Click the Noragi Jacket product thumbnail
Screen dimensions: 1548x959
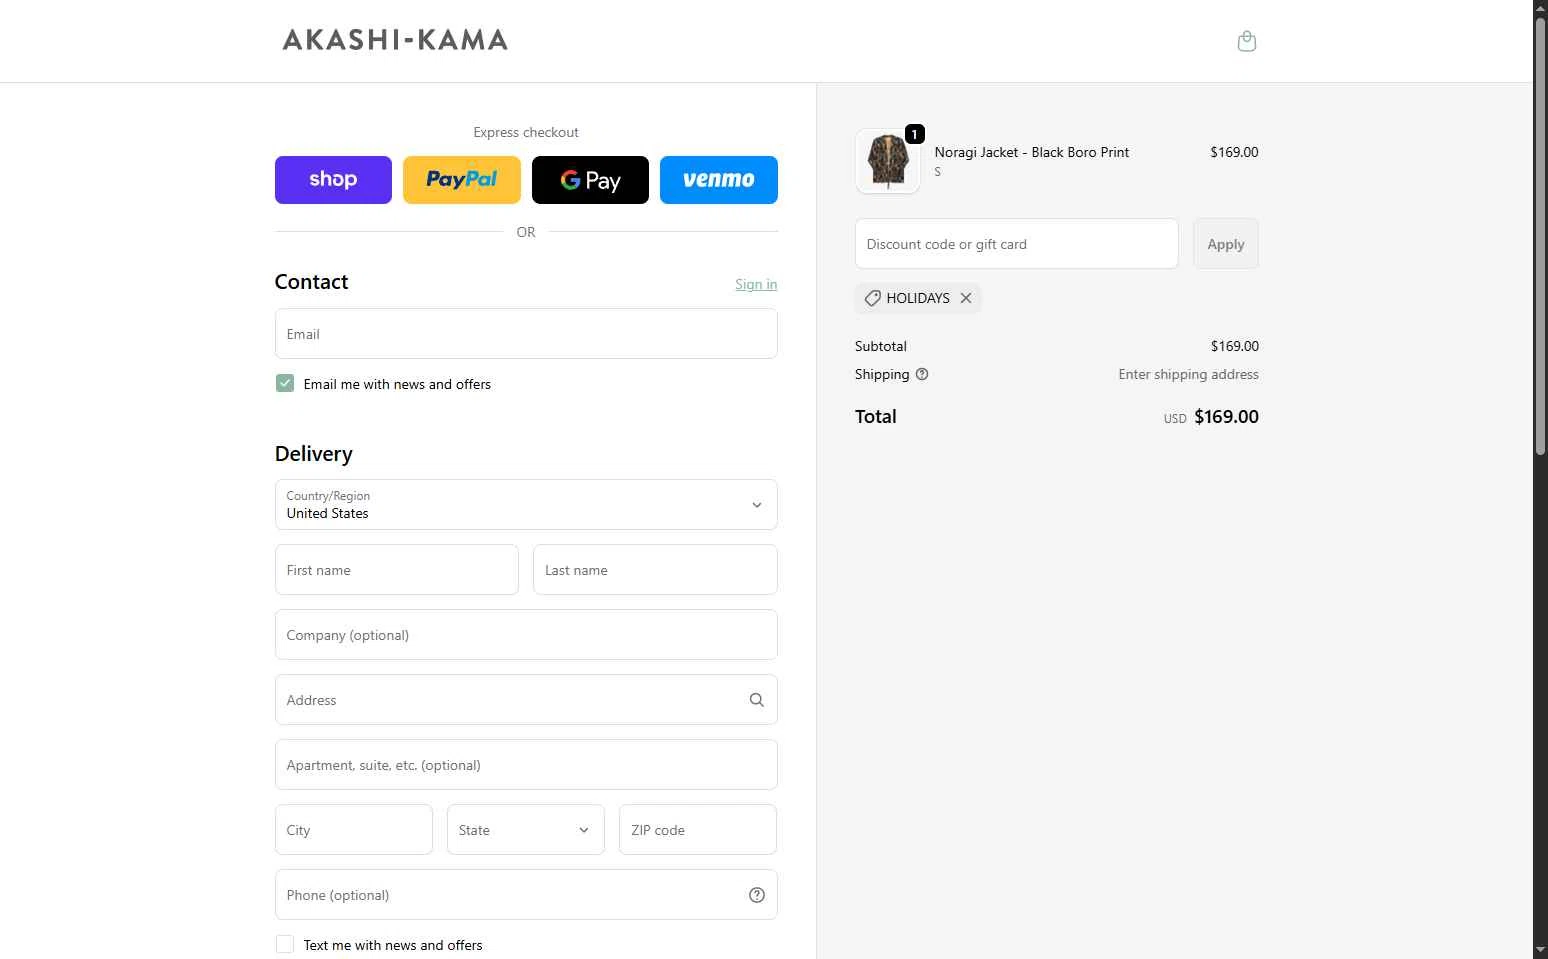[887, 161]
